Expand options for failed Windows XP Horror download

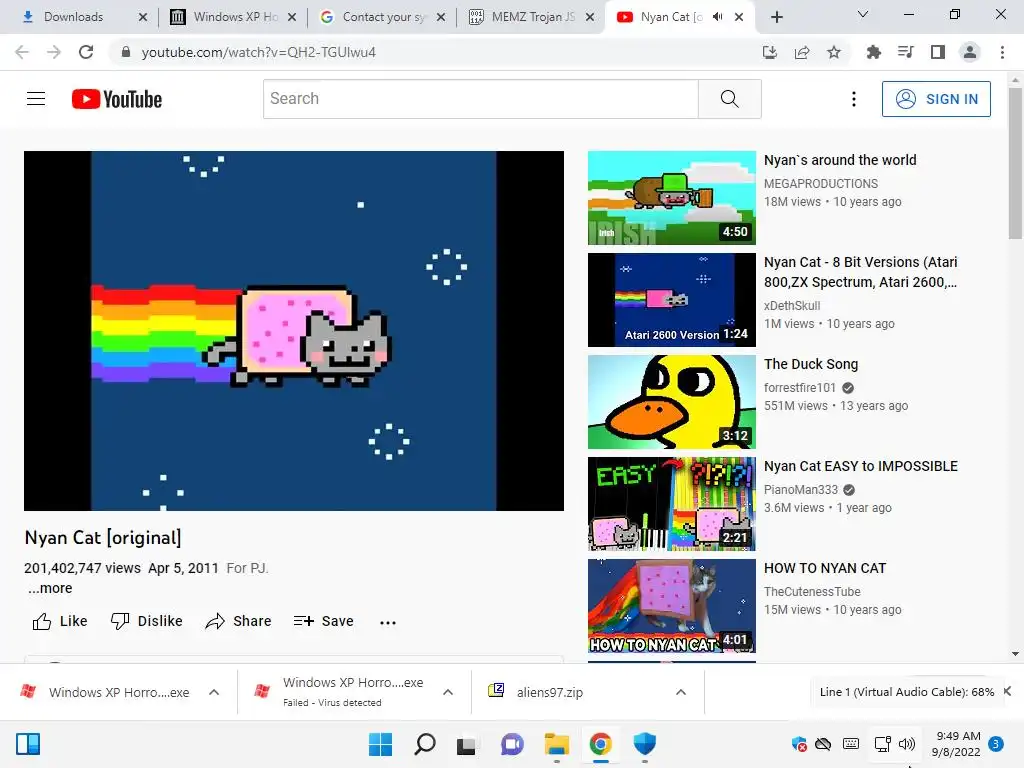coord(448,692)
